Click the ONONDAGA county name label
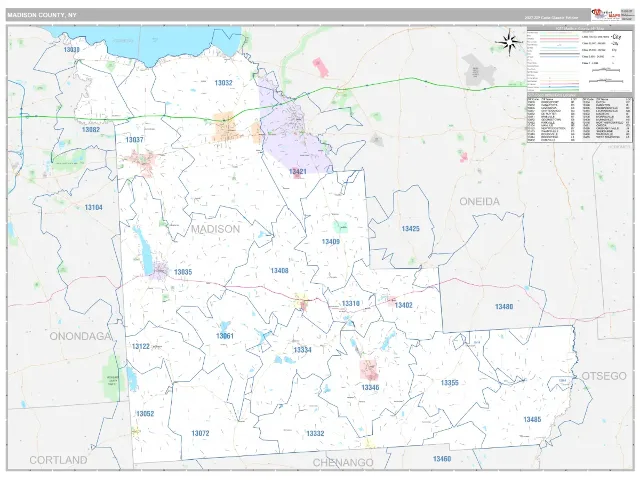The width and height of the screenshot is (640, 480). [x=80, y=336]
